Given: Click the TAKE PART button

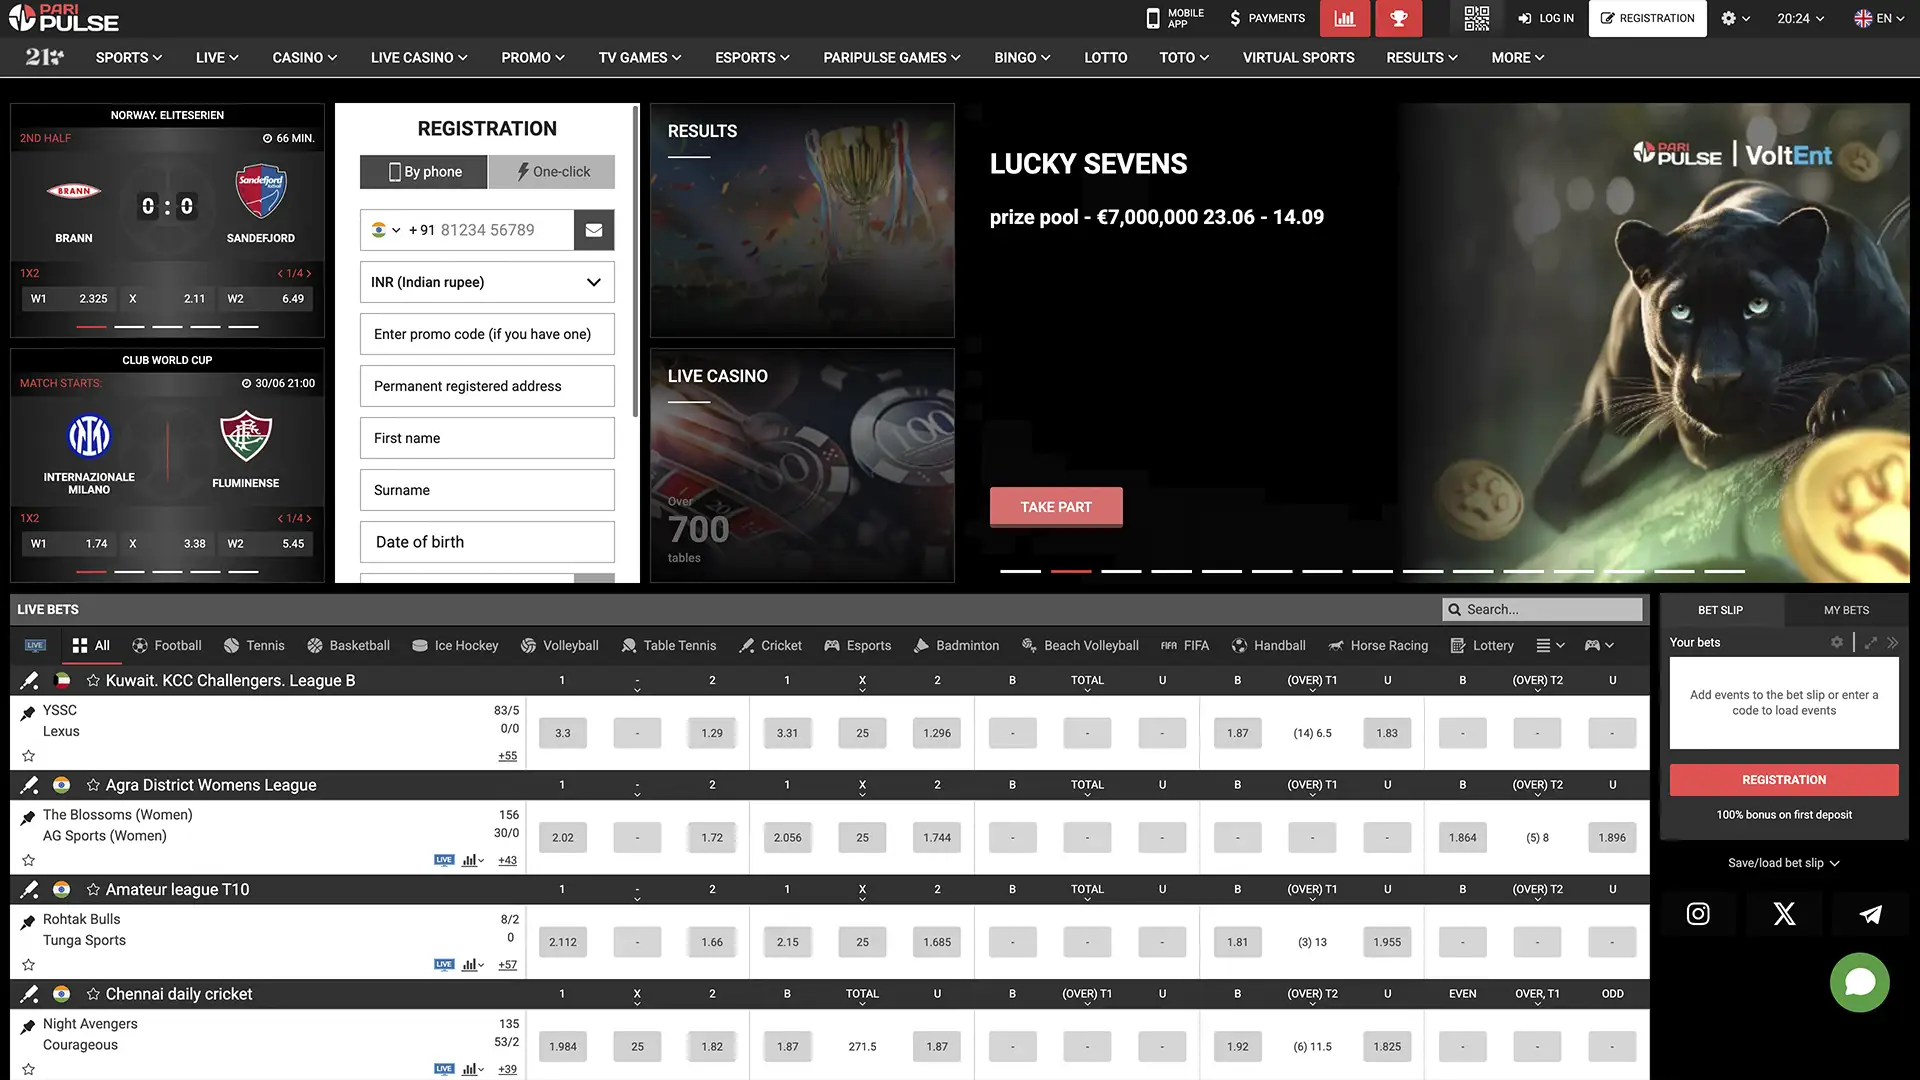Looking at the screenshot, I should 1056,507.
